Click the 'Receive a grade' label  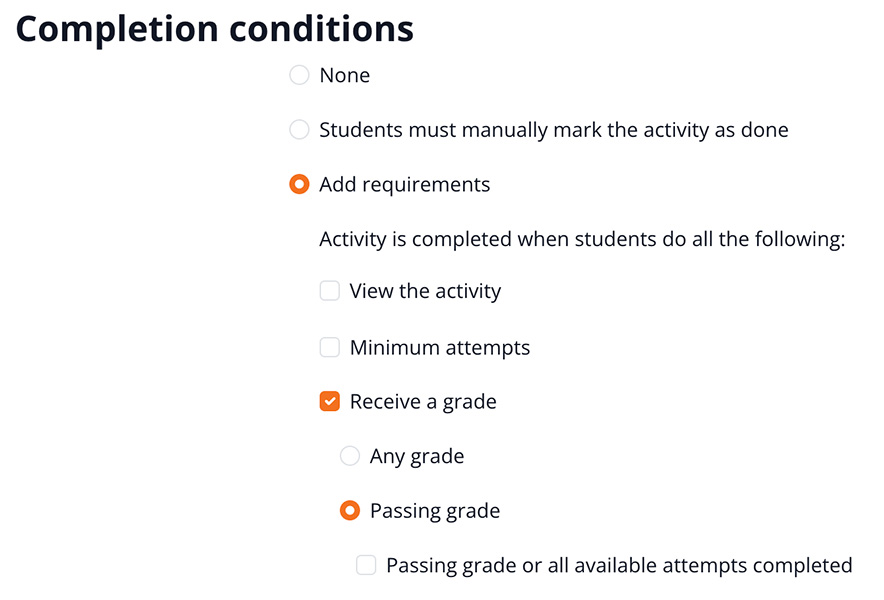[423, 402]
